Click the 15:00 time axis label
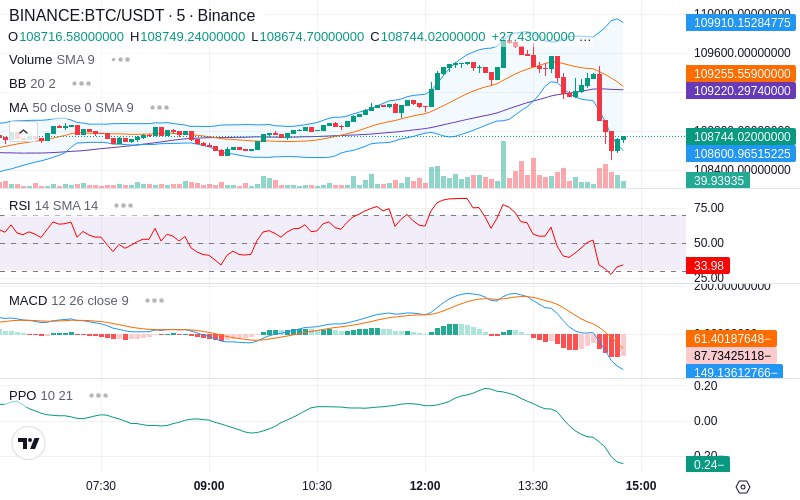 pos(641,486)
